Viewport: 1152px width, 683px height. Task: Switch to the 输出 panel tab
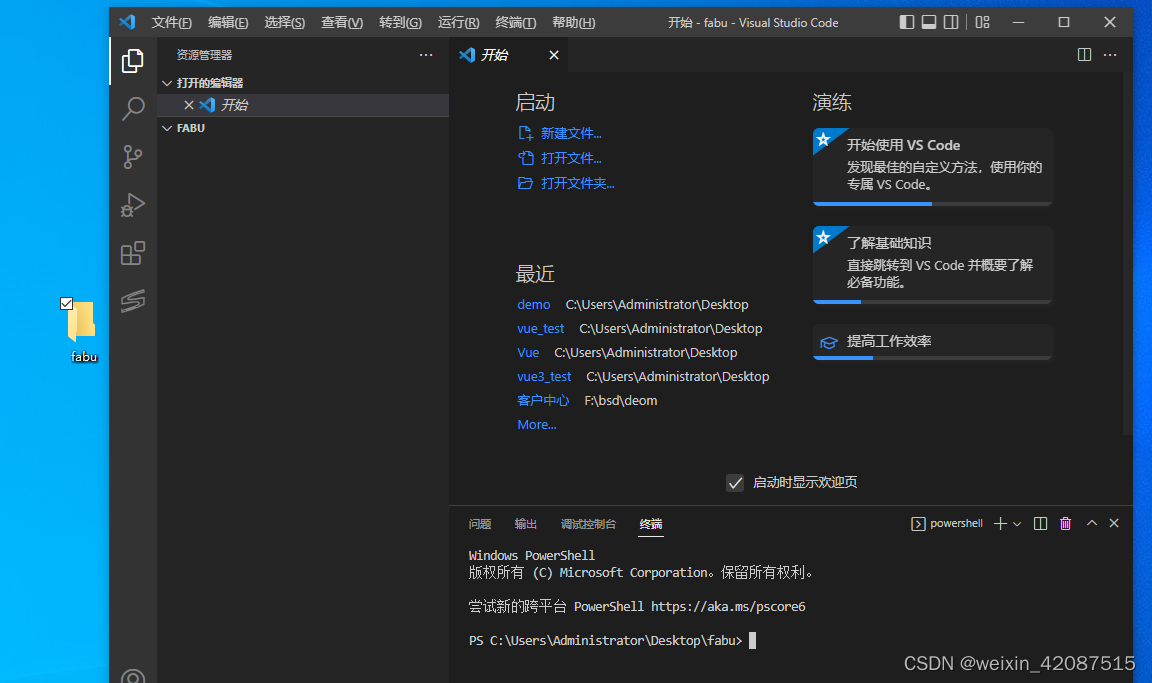click(525, 524)
